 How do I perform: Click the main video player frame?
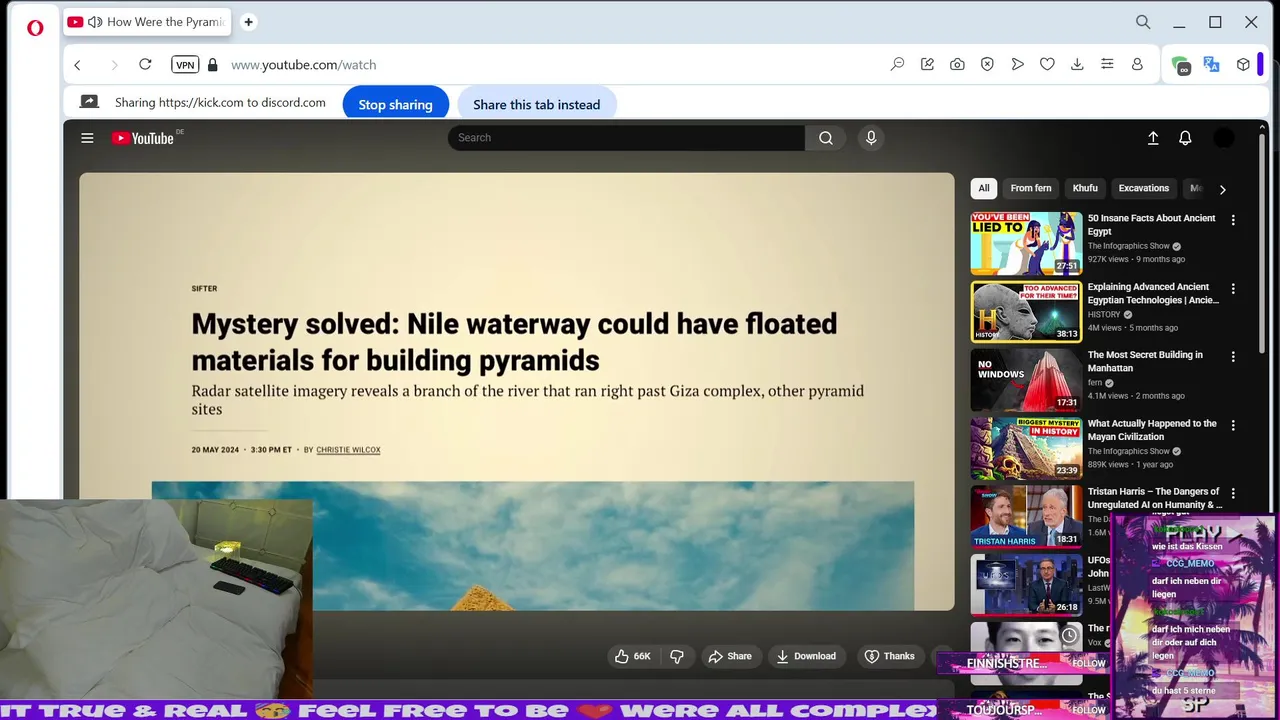point(517,391)
